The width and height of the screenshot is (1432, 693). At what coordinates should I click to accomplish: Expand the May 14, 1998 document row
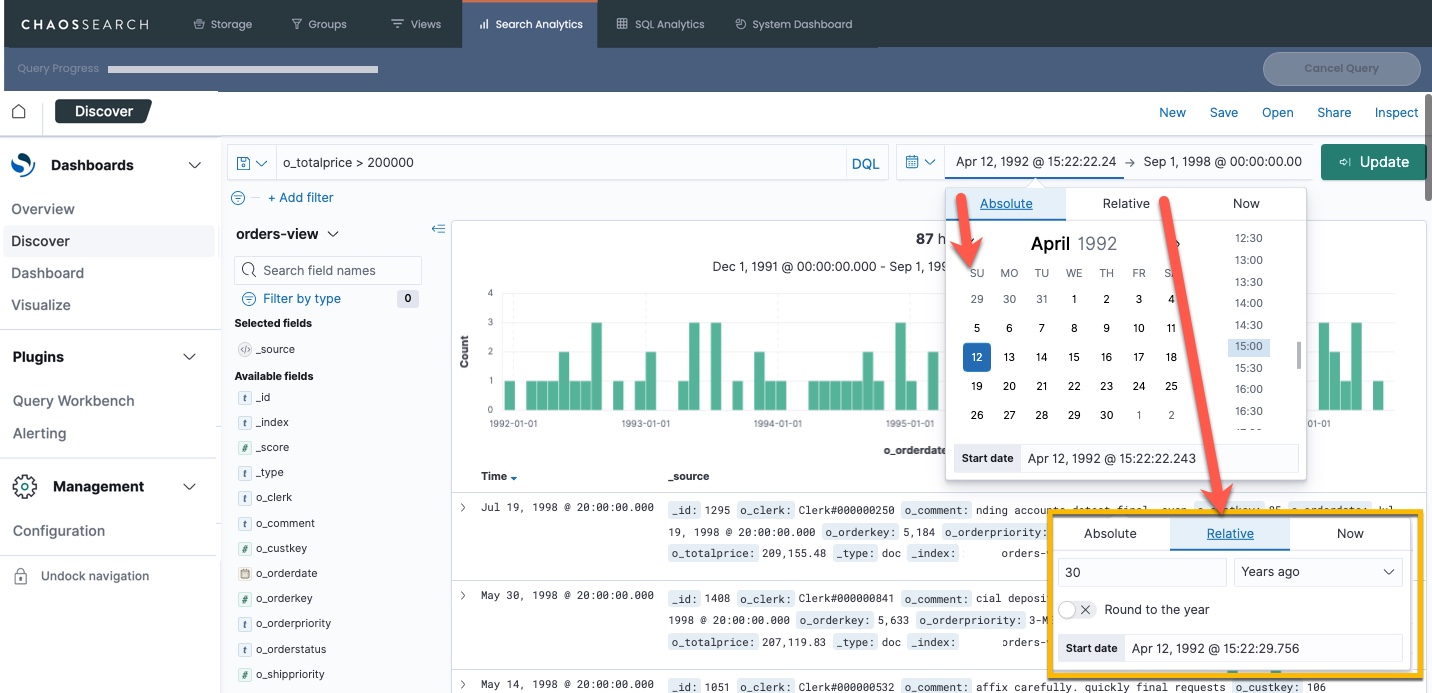point(464,685)
